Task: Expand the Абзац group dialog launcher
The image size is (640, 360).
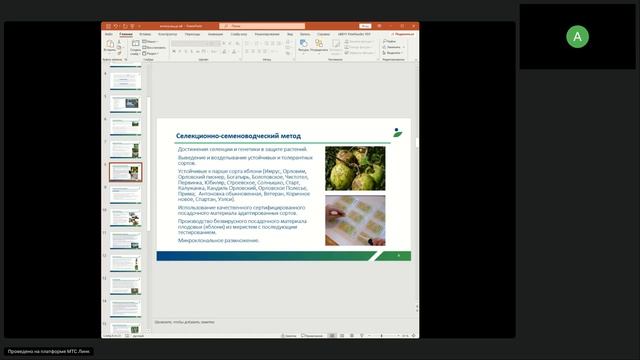Action: (294, 60)
